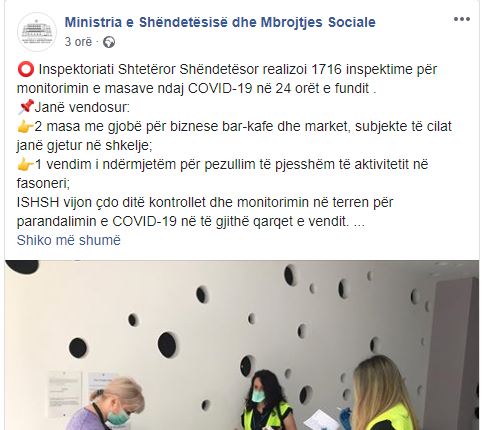Click pointing-hand emoji next to "2 masa"

click(25, 127)
